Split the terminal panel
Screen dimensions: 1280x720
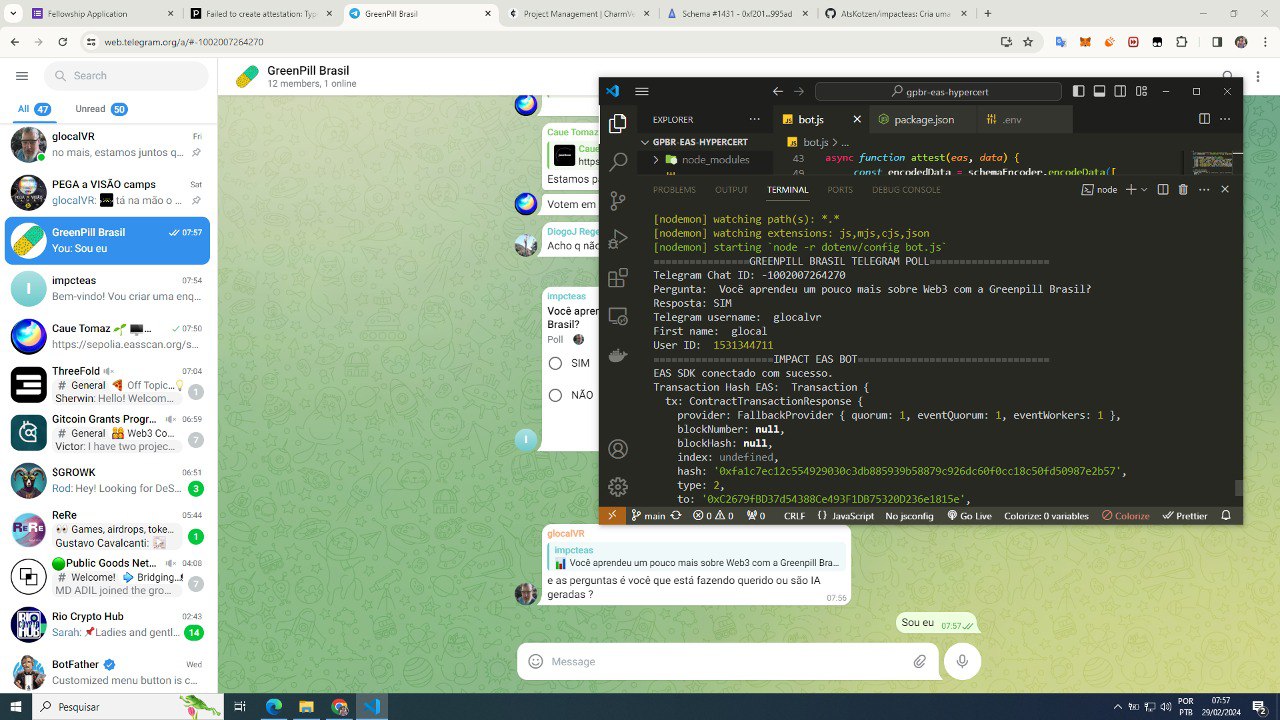click(1162, 189)
